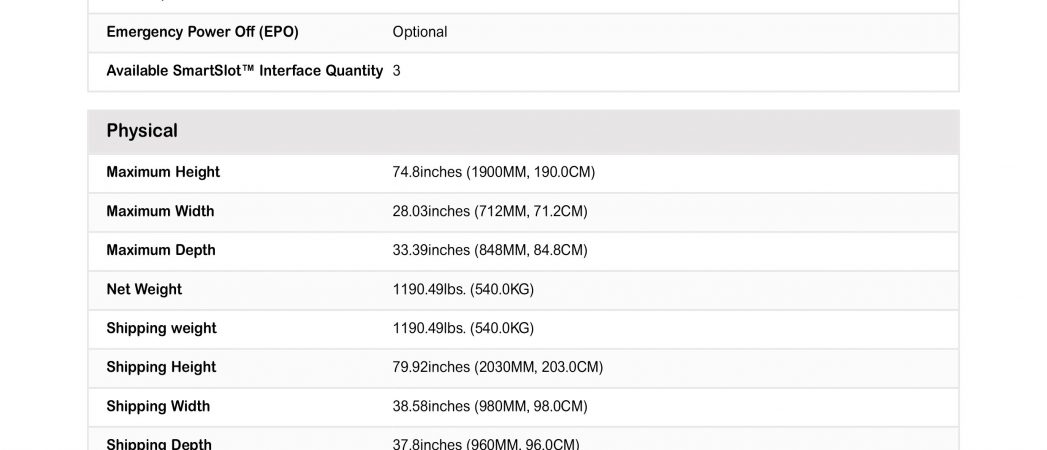The width and height of the screenshot is (1047, 450).
Task: Click the Shipping Depth label
Action: 159,444
